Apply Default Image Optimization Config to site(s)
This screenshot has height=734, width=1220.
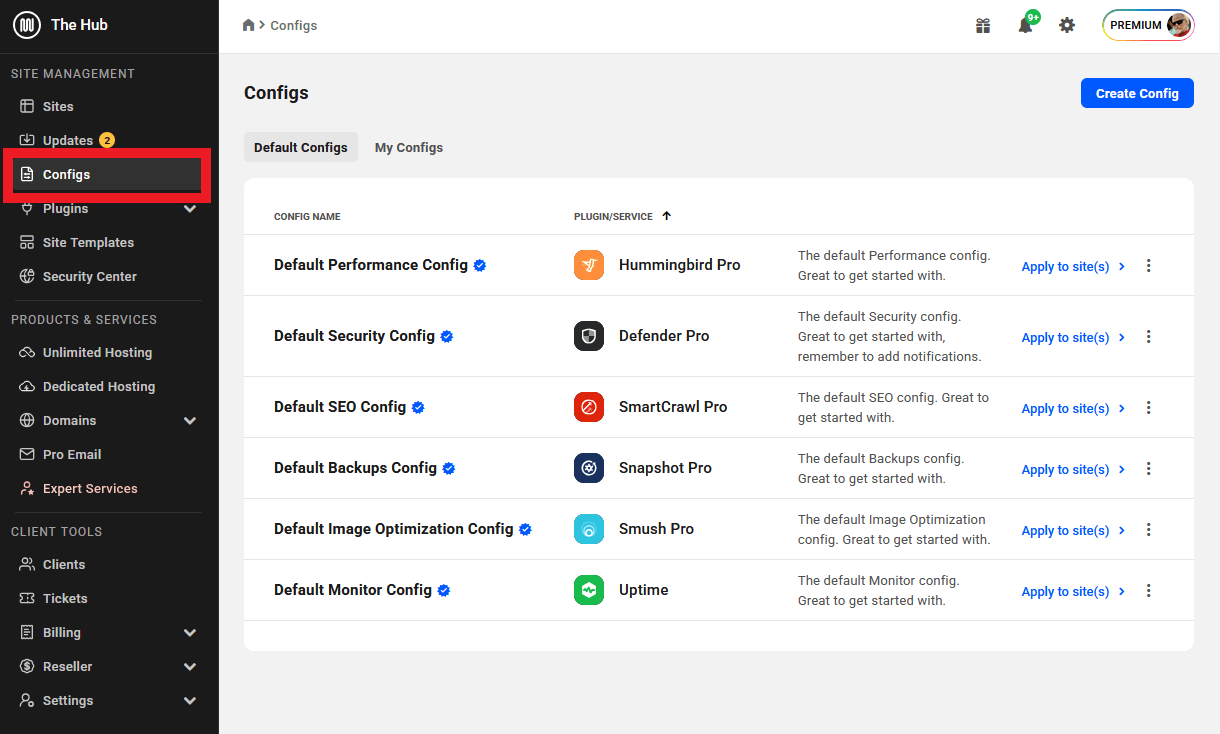pos(1073,531)
